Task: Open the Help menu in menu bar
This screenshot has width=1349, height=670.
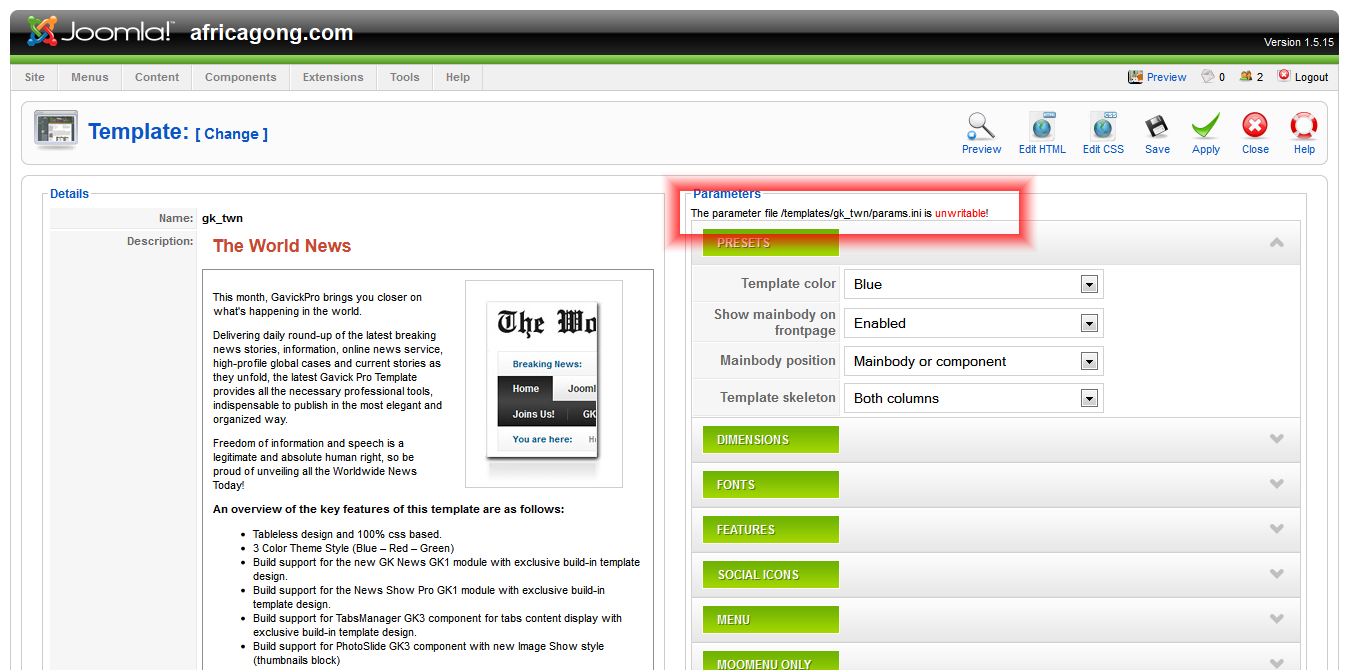Action: [x=458, y=77]
